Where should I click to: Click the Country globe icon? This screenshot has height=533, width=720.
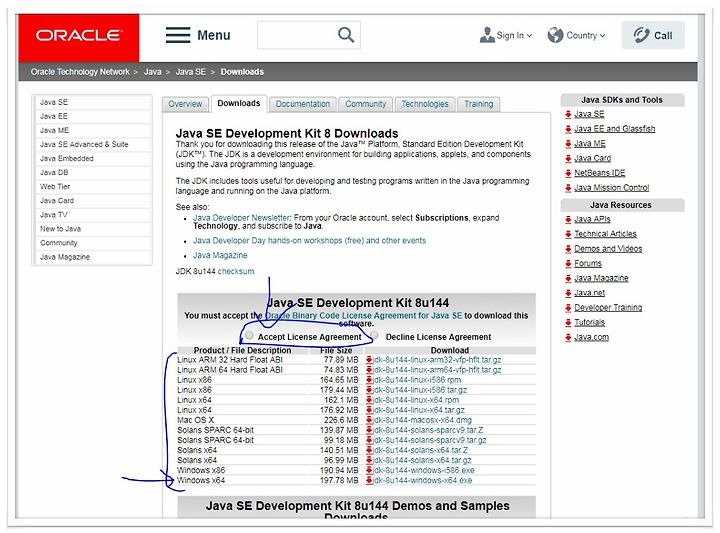[x=555, y=35]
